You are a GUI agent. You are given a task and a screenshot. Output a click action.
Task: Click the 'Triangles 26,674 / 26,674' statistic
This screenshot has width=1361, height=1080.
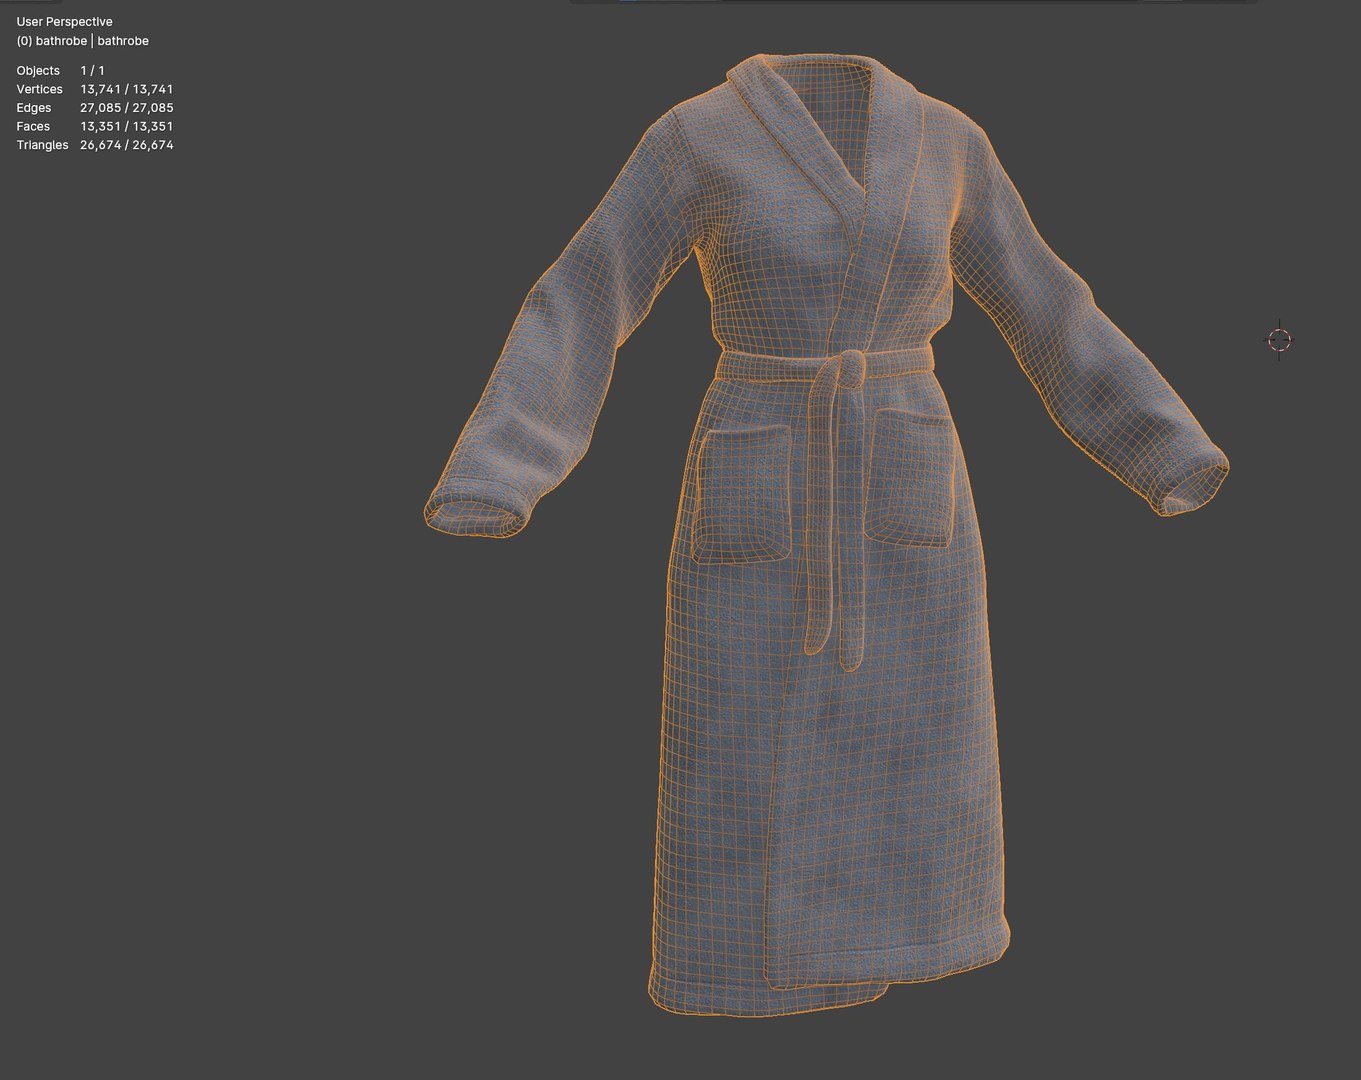(95, 145)
